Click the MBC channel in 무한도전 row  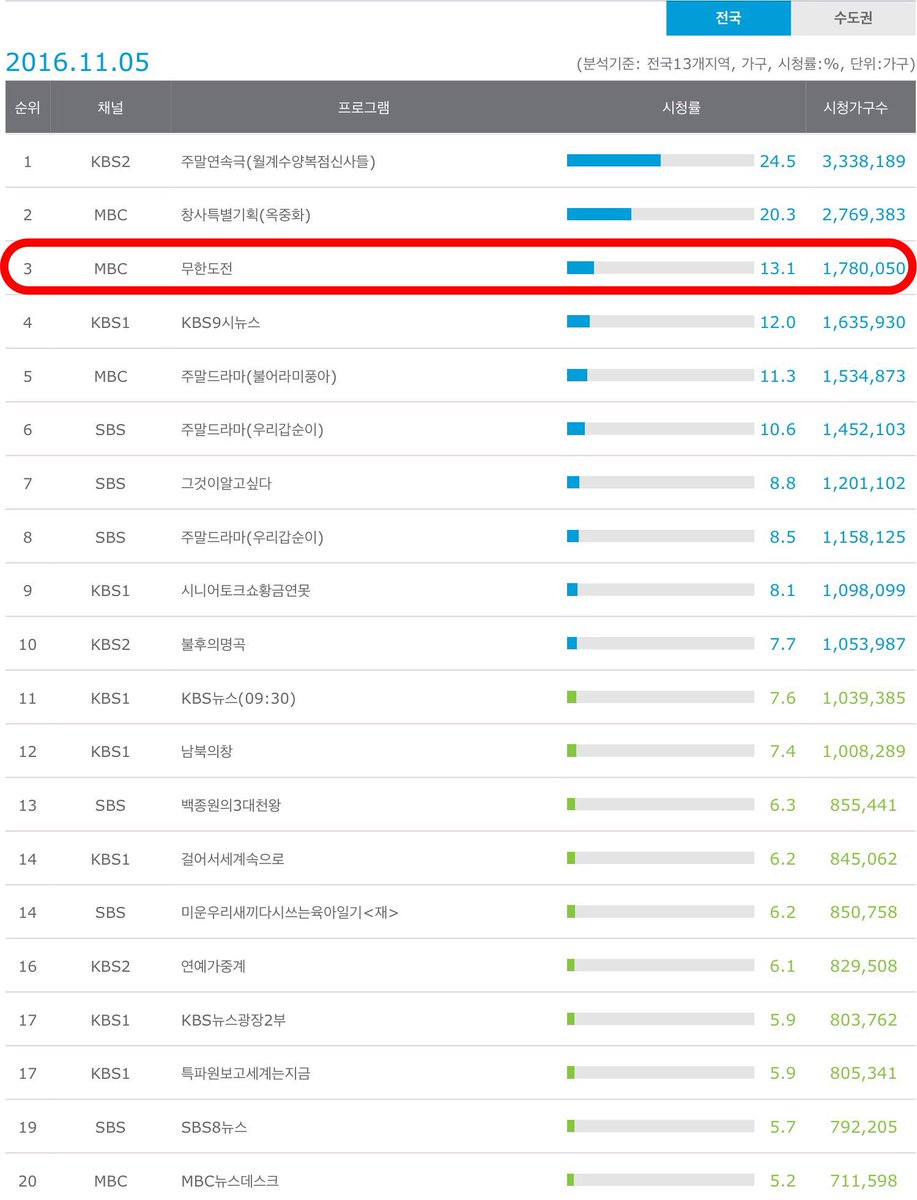pyautogui.click(x=110, y=268)
